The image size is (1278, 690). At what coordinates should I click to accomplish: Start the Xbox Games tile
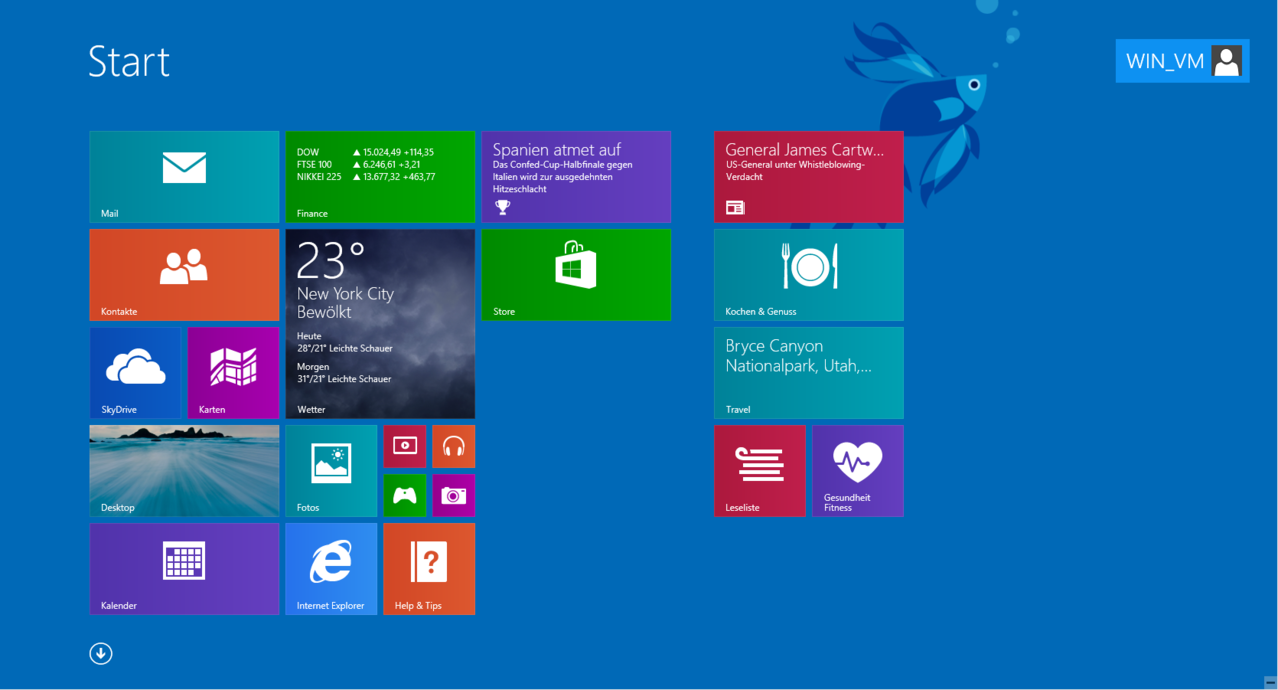(x=405, y=495)
